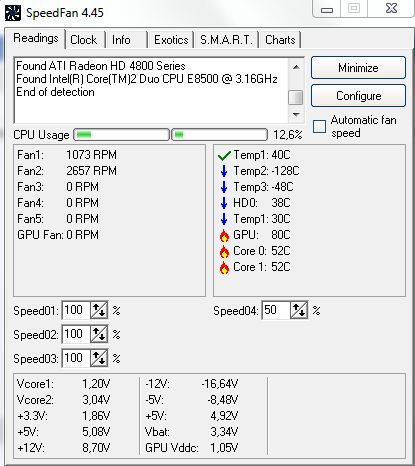Click the blue down arrow beside Temp2

click(x=224, y=171)
